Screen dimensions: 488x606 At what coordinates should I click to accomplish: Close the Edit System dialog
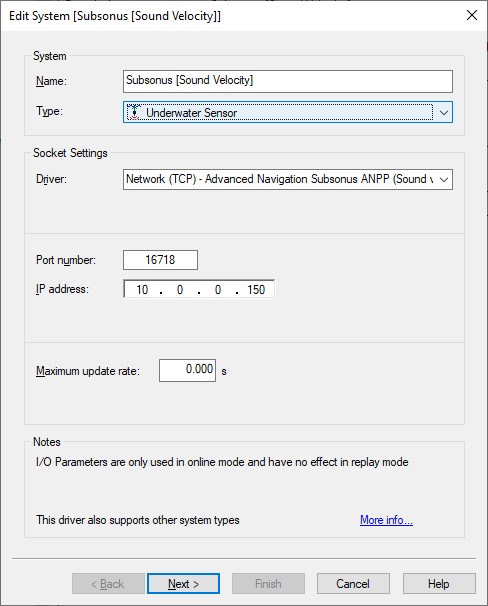pos(472,15)
